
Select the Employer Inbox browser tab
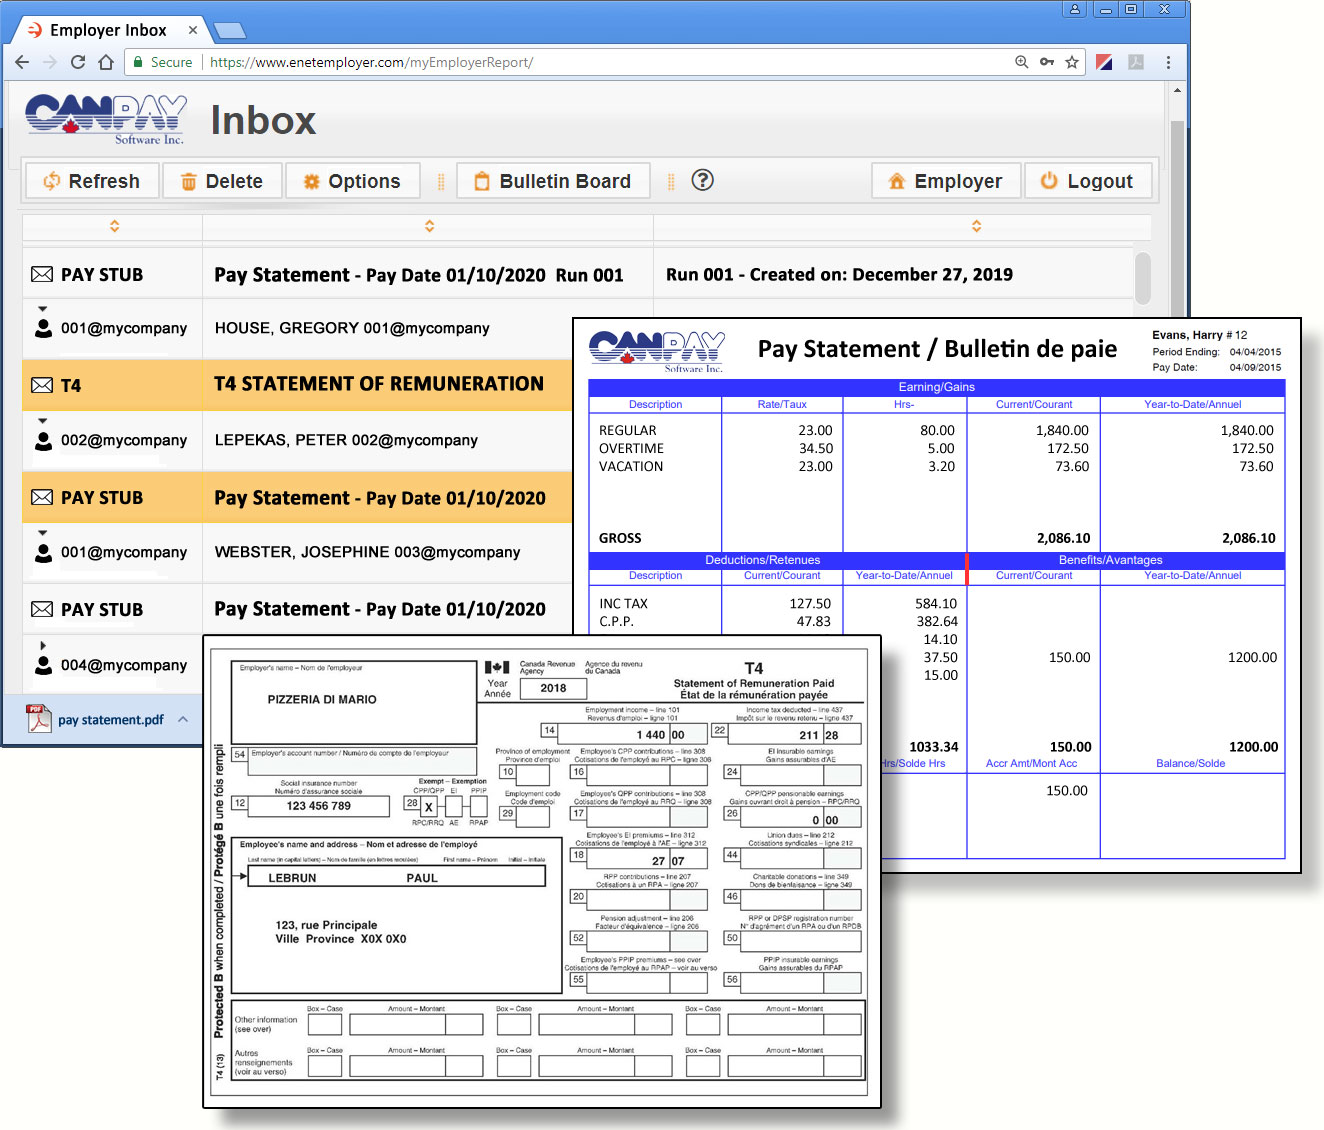click(108, 30)
